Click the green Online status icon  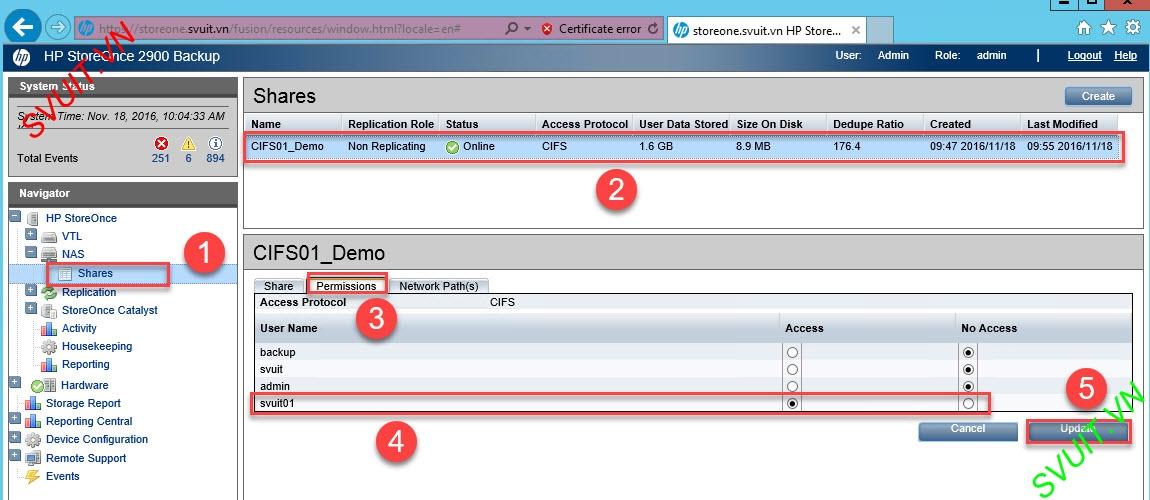453,147
